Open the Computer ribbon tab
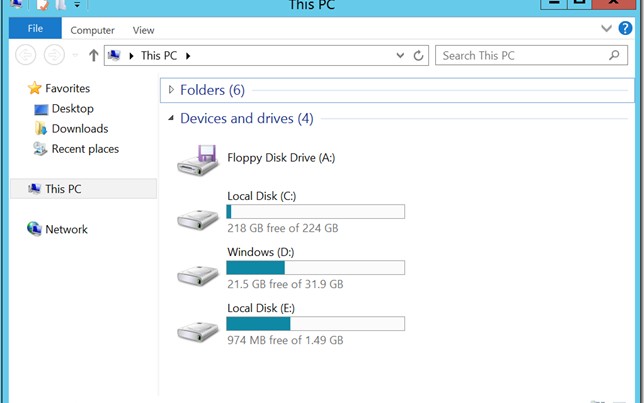 [92, 31]
